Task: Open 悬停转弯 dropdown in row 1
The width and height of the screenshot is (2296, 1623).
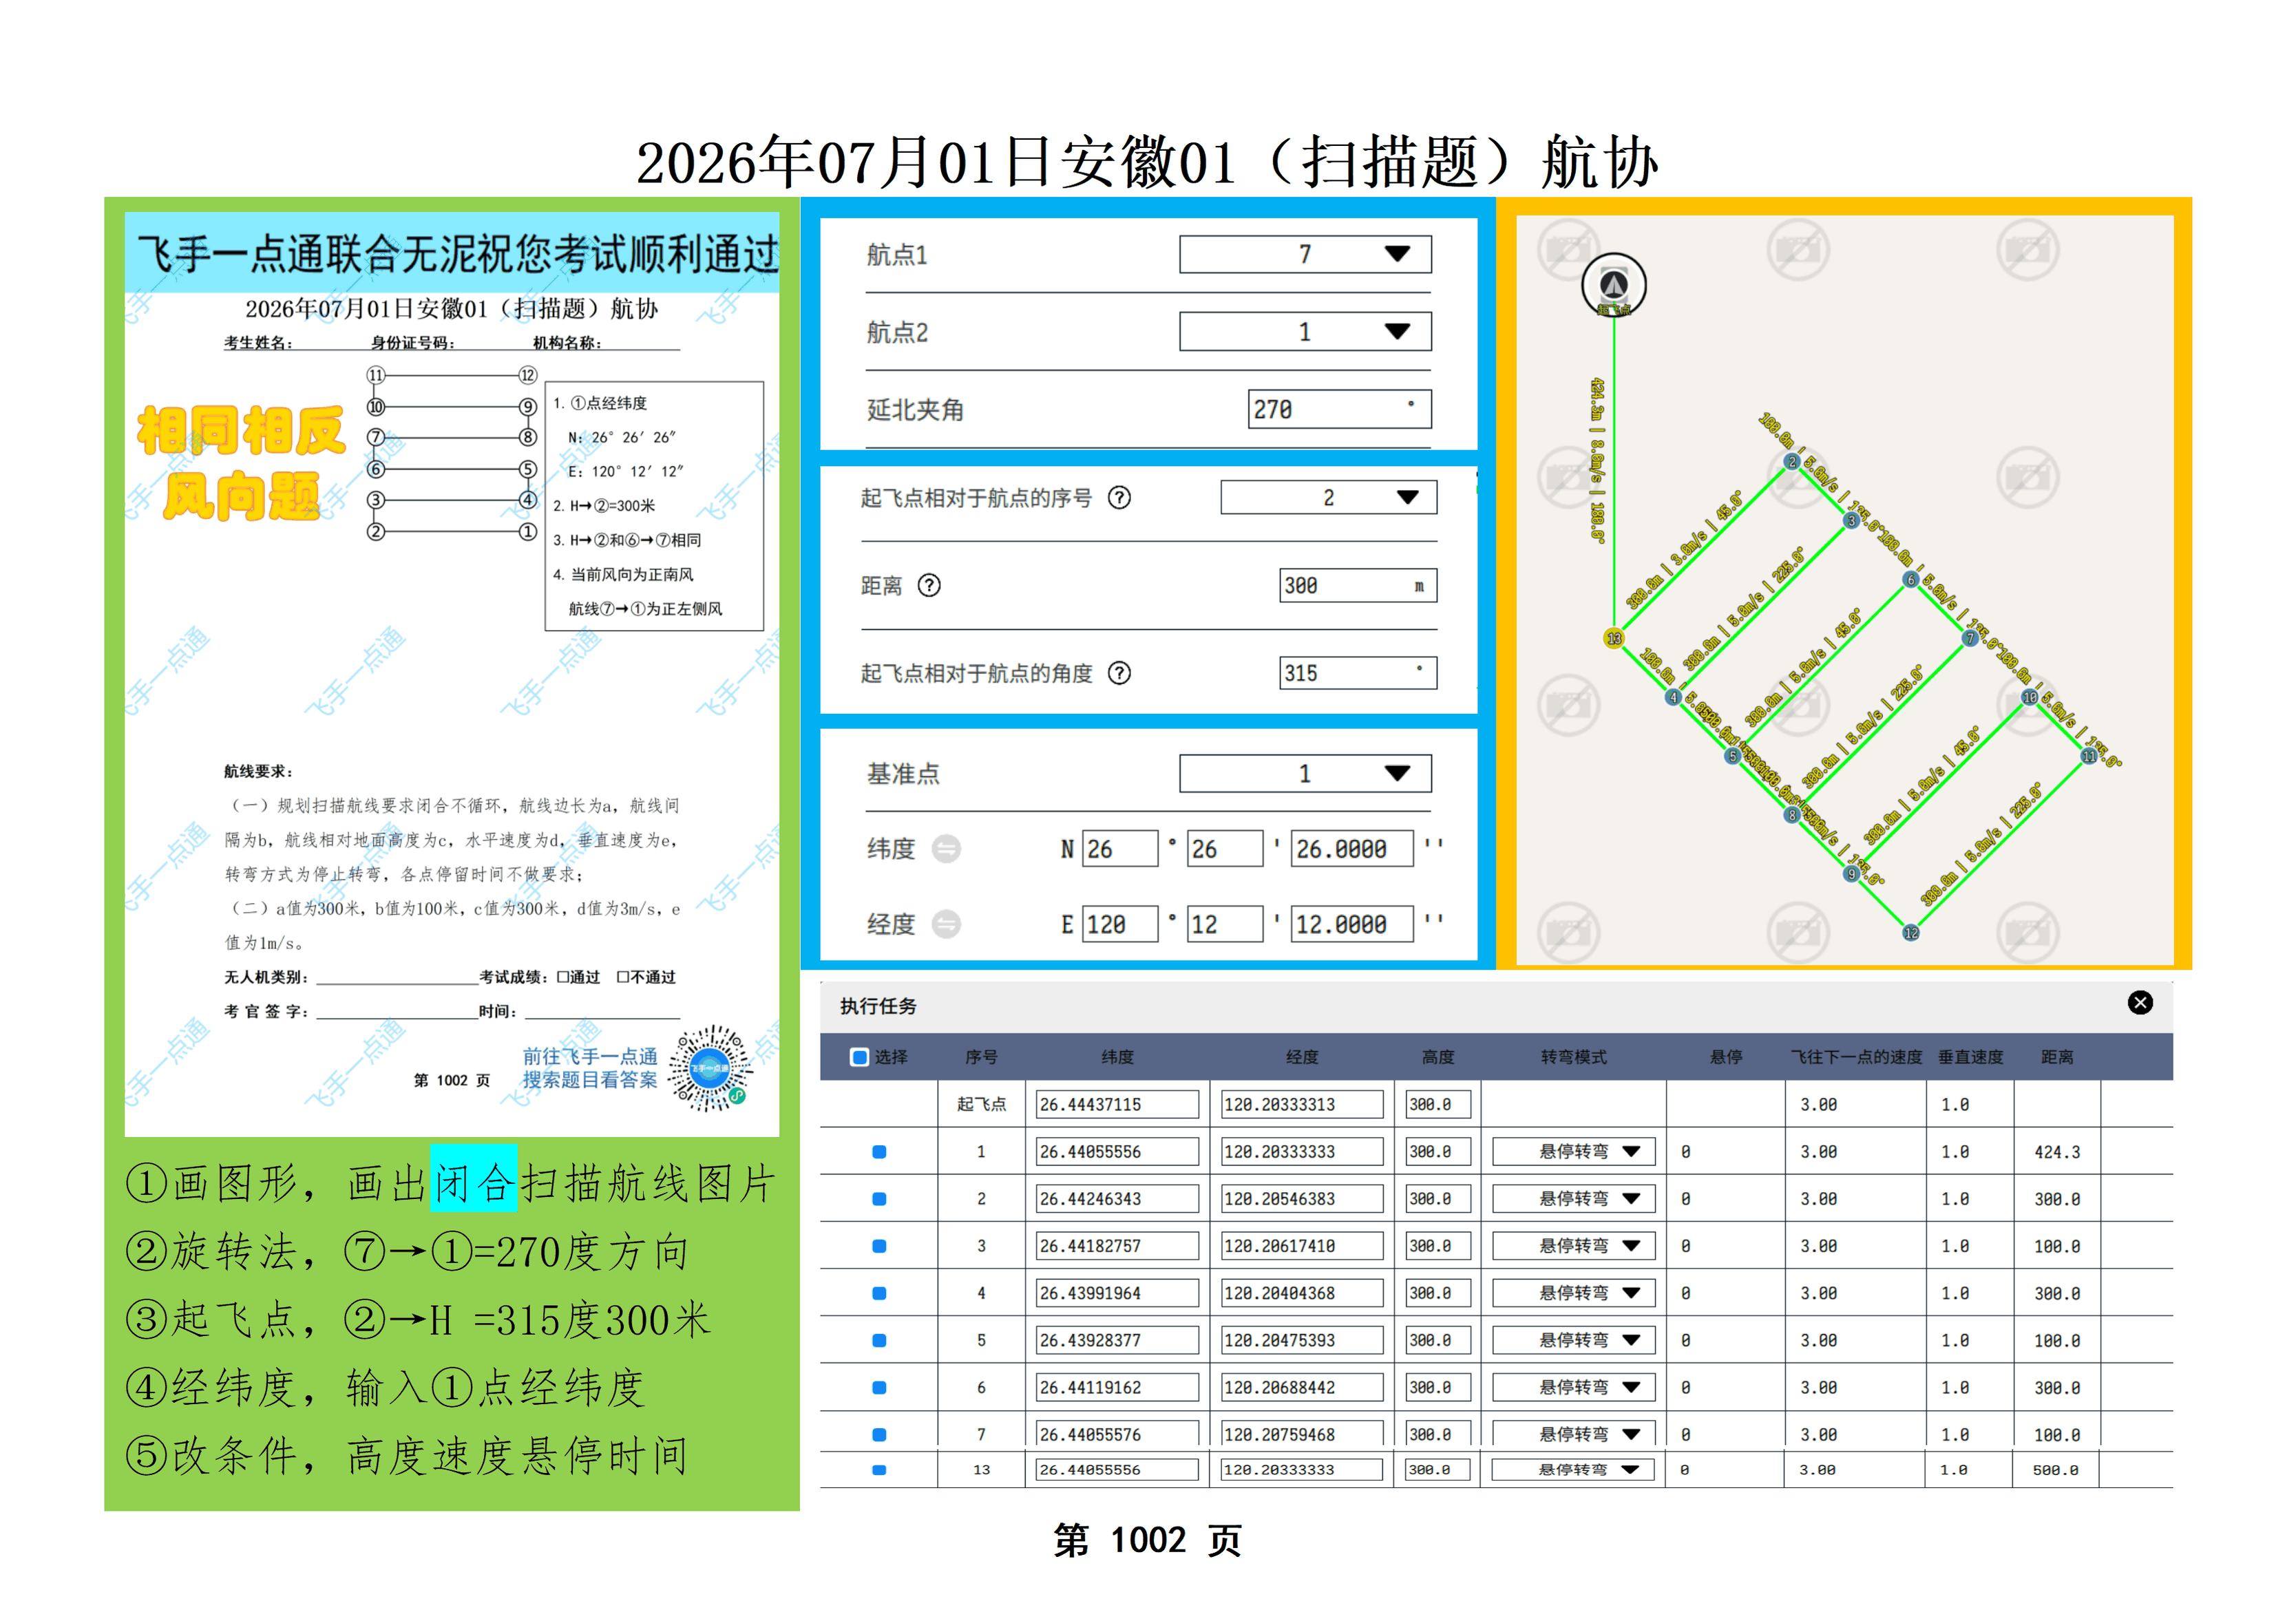Action: pyautogui.click(x=1573, y=1152)
